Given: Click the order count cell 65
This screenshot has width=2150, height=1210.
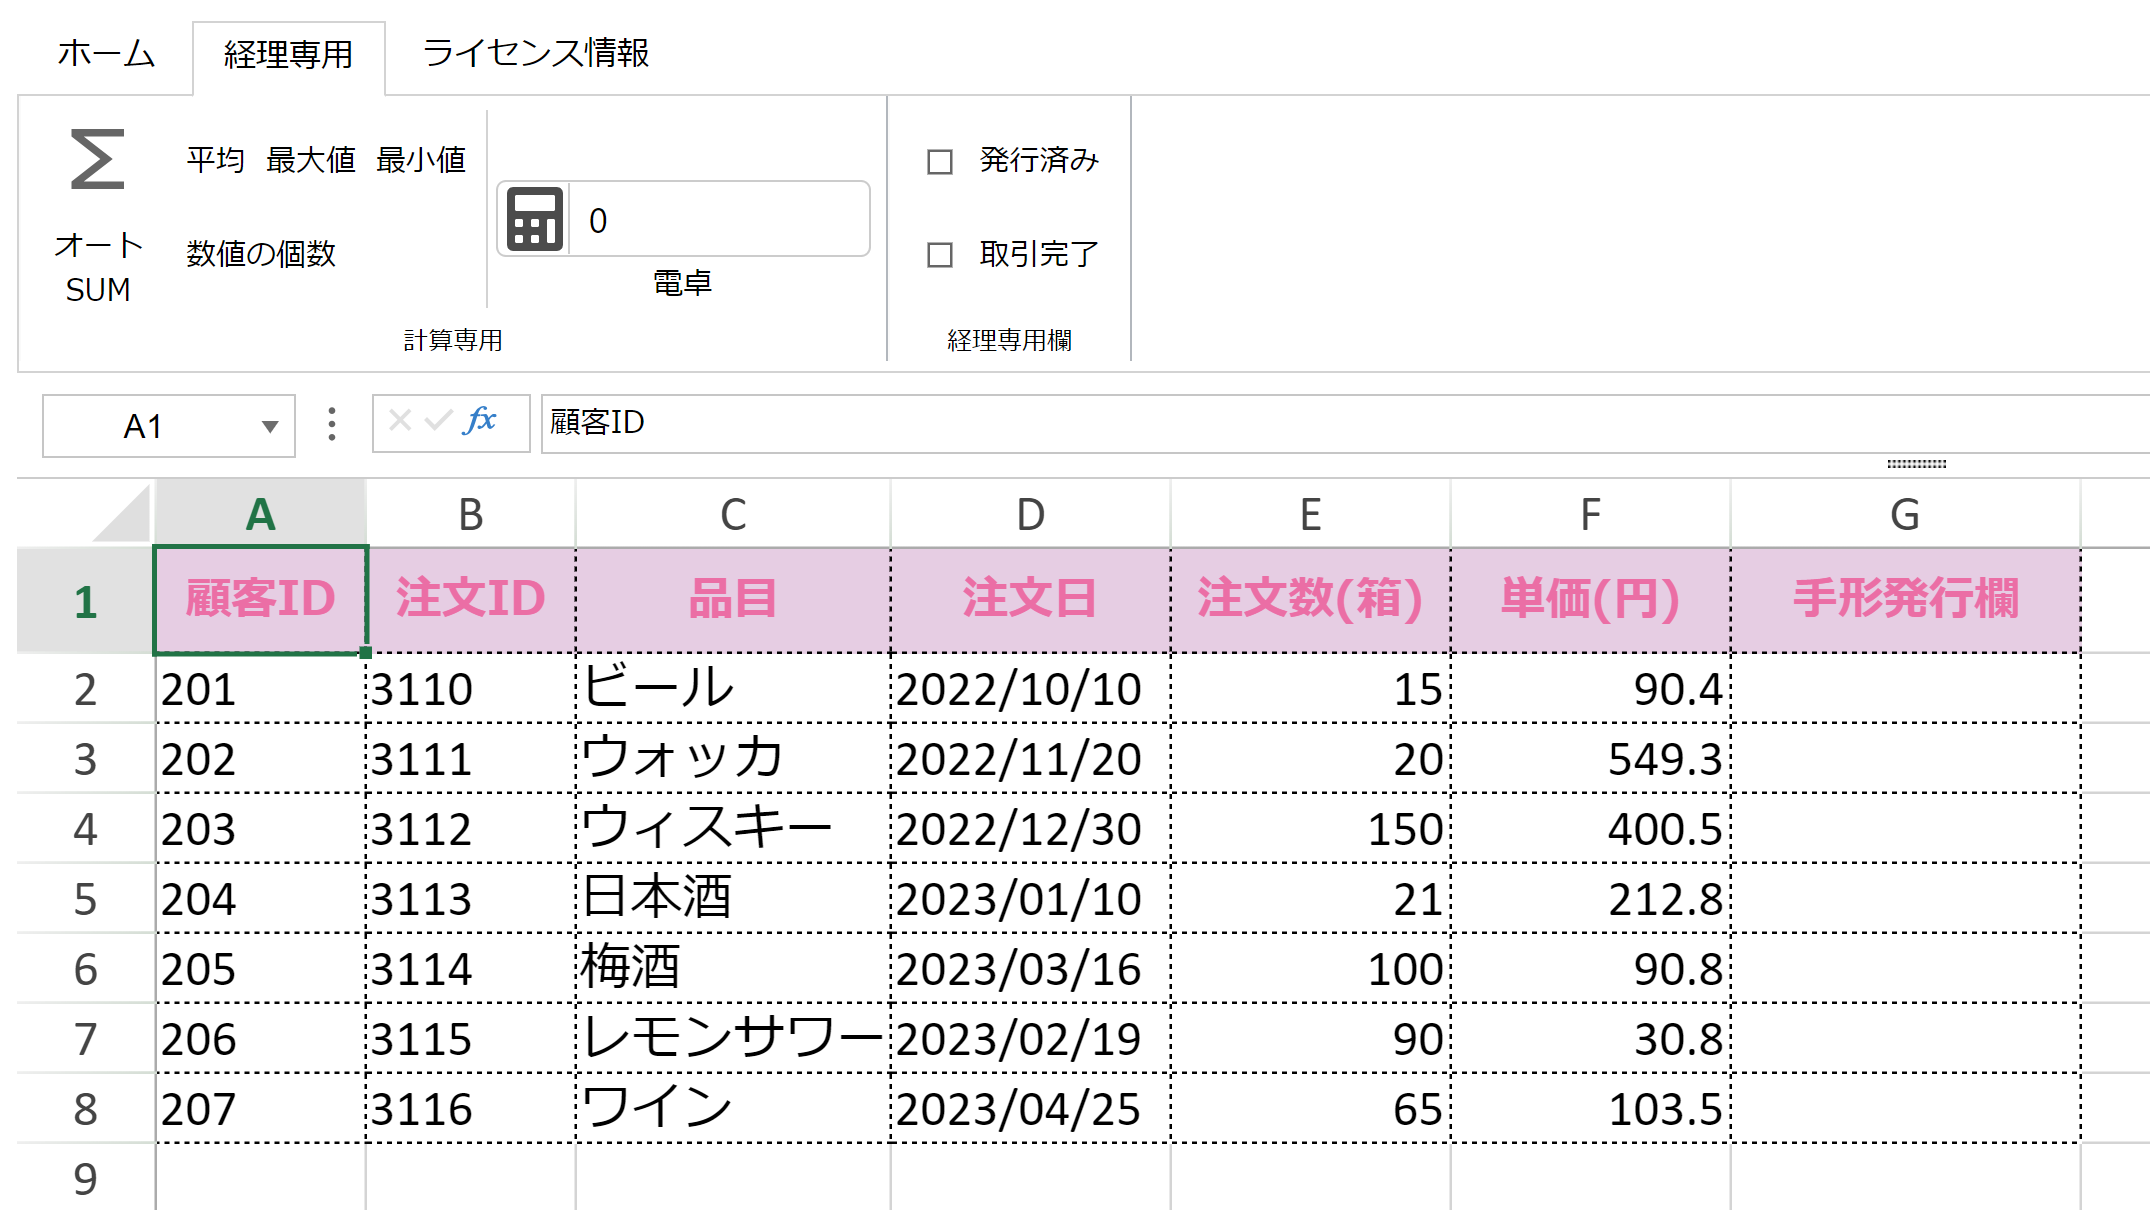Looking at the screenshot, I should [x=1311, y=1109].
